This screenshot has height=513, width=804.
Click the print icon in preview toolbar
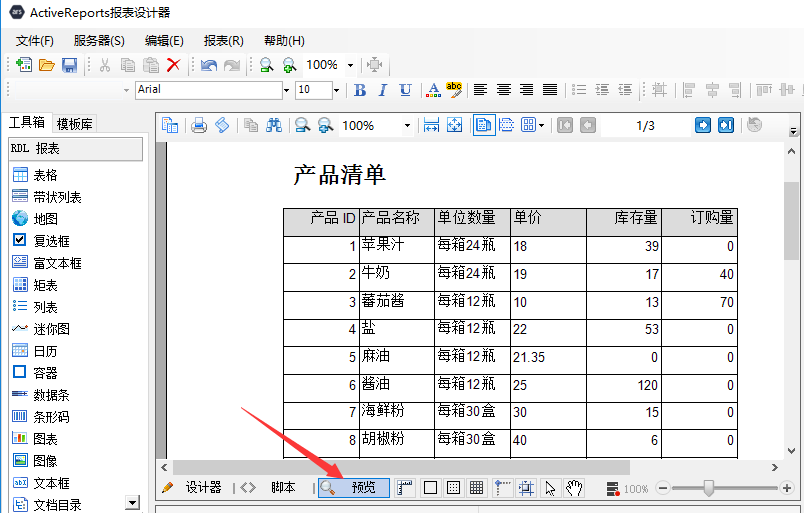point(199,125)
